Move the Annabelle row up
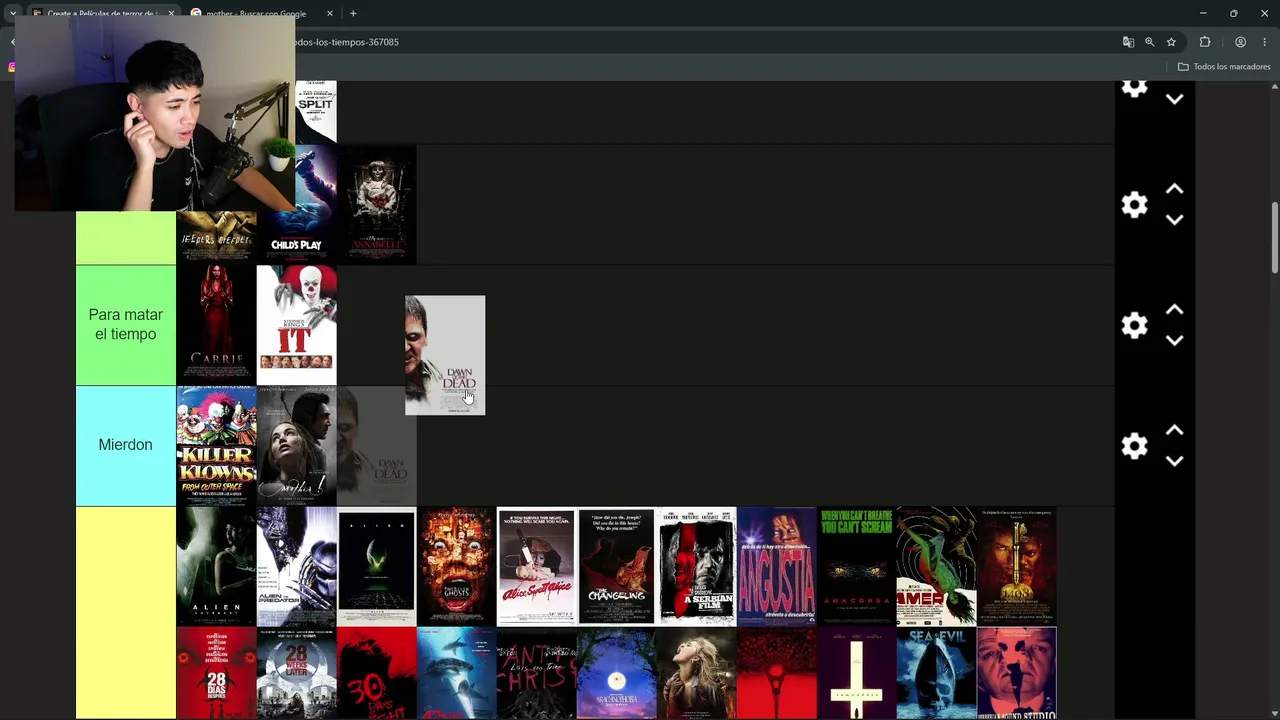Screen dimensions: 1280x720 pos(1175,189)
